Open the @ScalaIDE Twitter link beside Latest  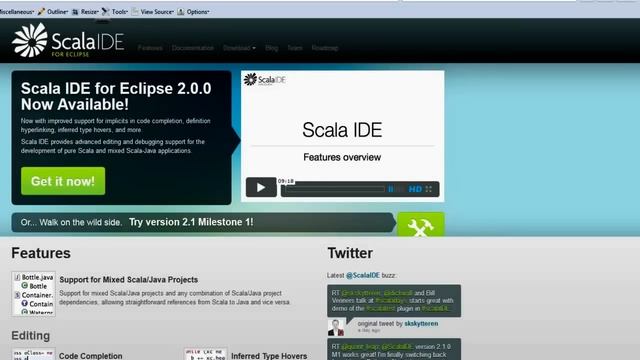[363, 275]
